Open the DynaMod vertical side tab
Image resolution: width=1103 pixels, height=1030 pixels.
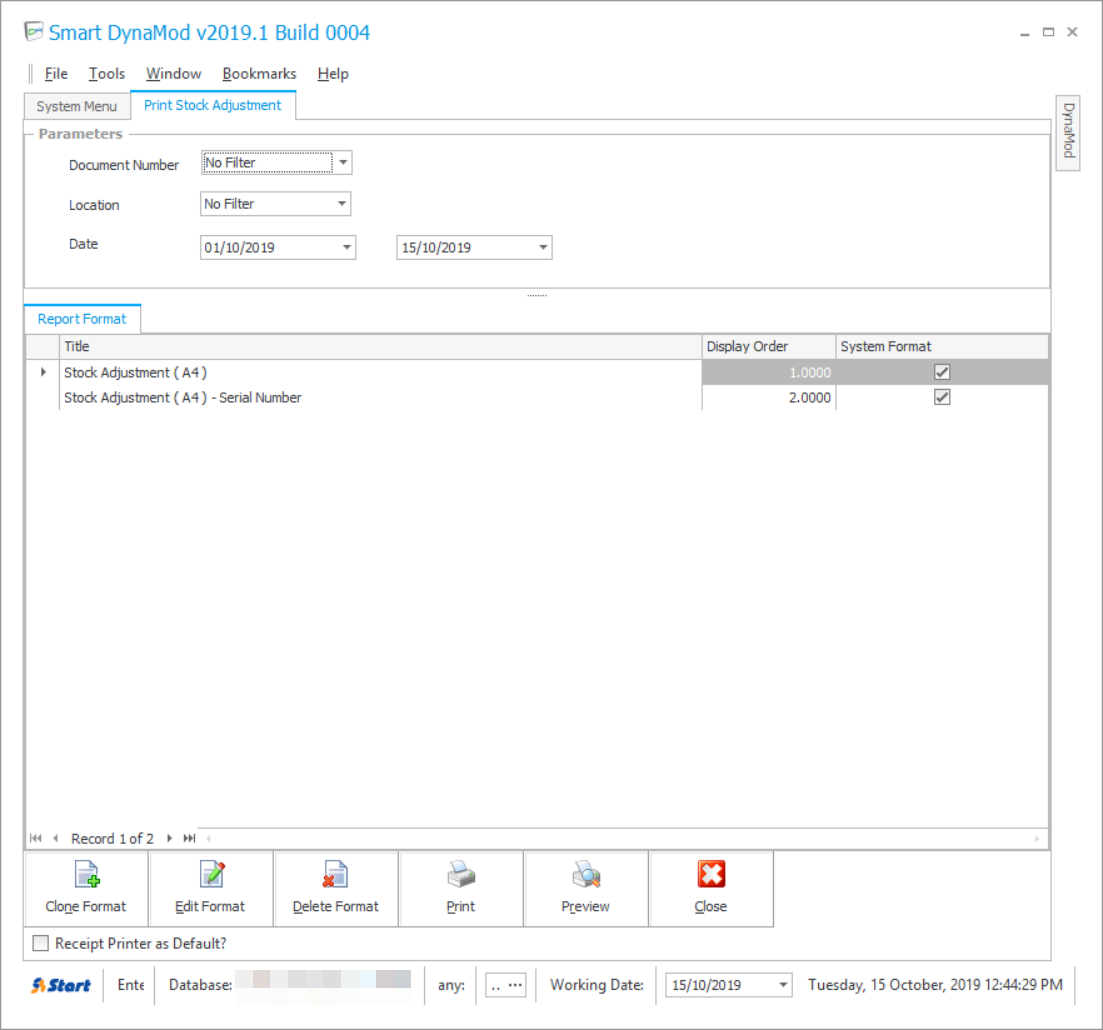point(1068,132)
